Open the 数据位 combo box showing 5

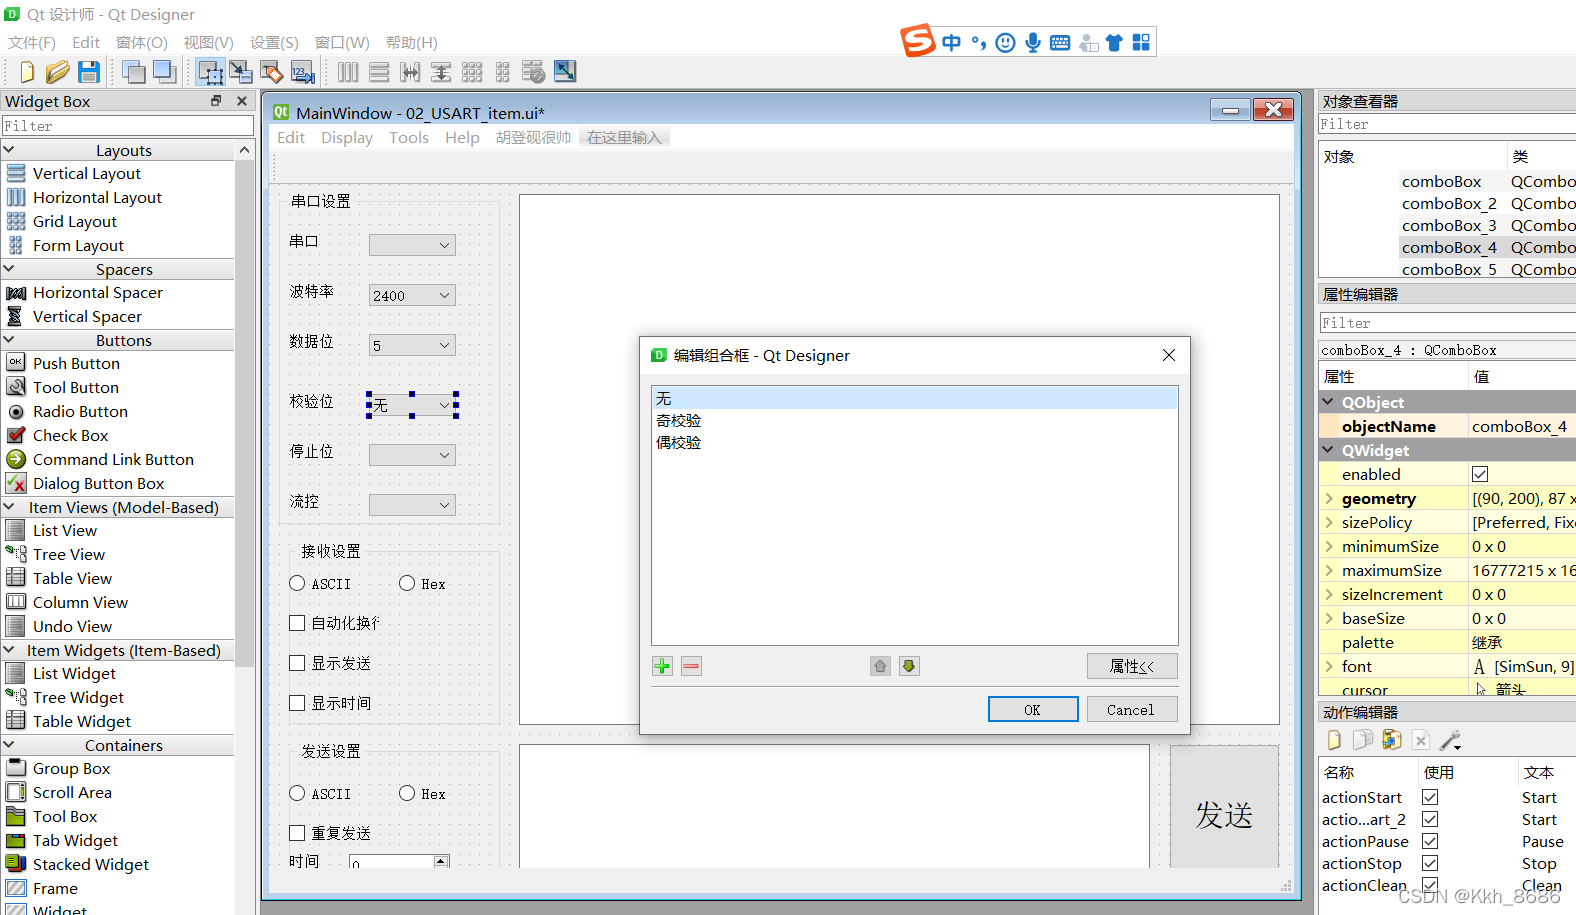click(x=412, y=345)
